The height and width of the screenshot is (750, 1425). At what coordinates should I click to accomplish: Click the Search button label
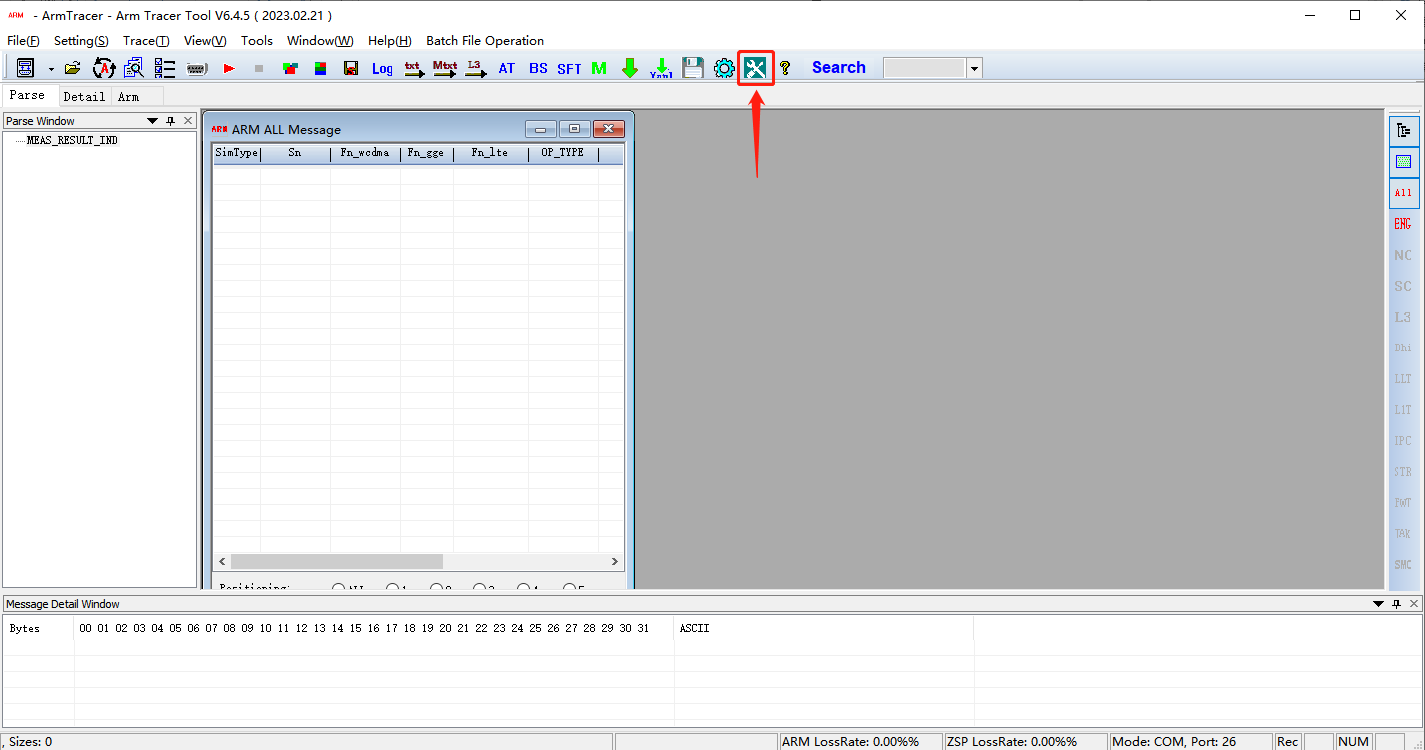838,68
